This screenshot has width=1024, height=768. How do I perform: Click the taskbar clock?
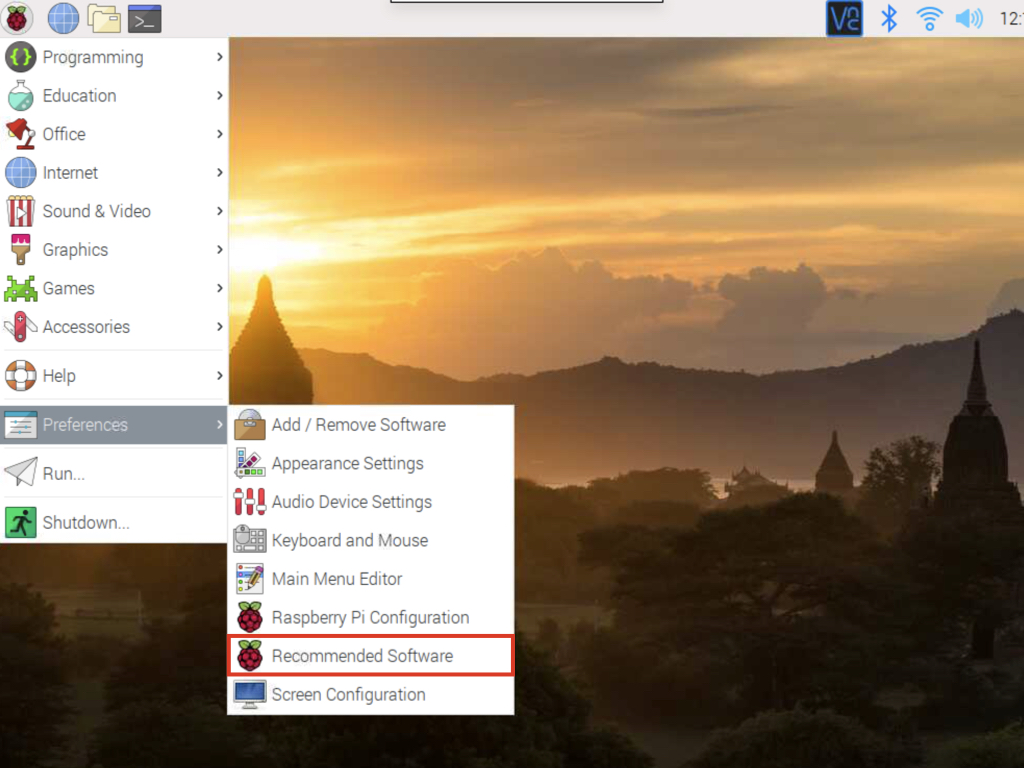(x=1011, y=18)
